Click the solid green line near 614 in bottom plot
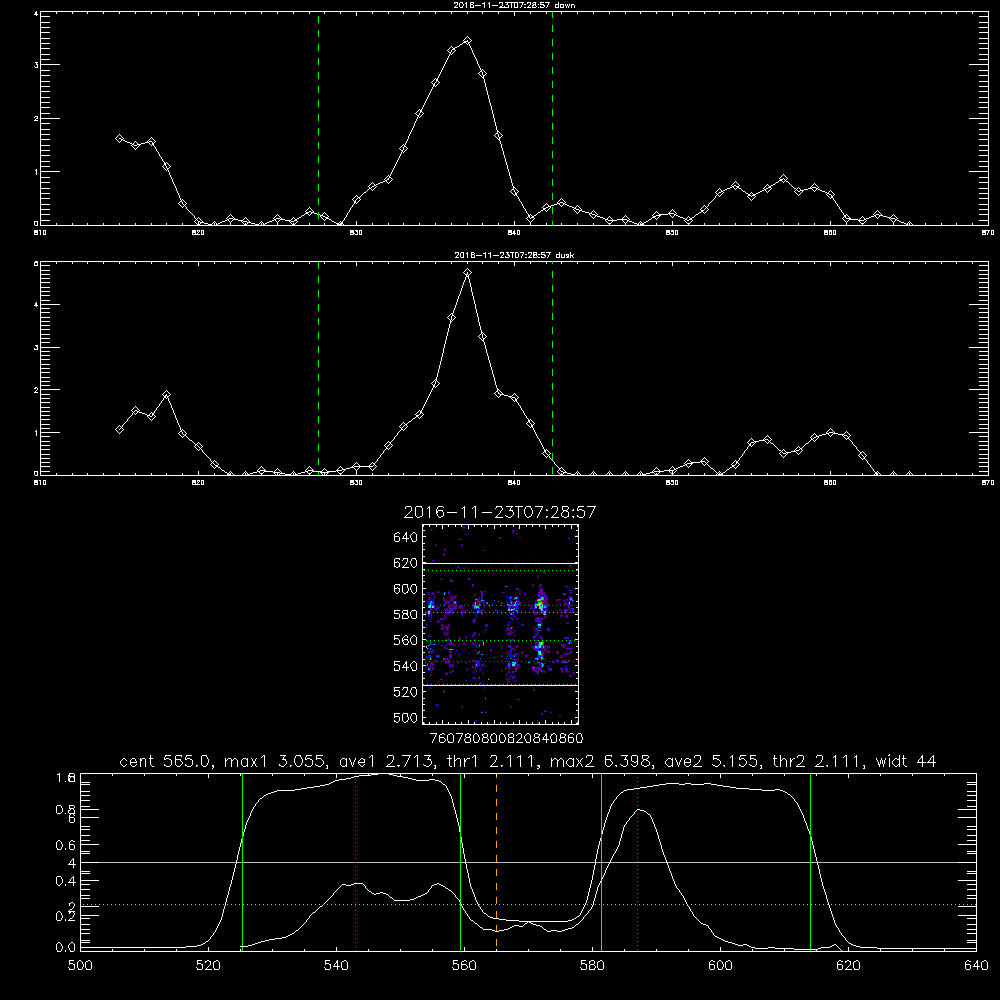1000x1000 pixels. point(810,861)
